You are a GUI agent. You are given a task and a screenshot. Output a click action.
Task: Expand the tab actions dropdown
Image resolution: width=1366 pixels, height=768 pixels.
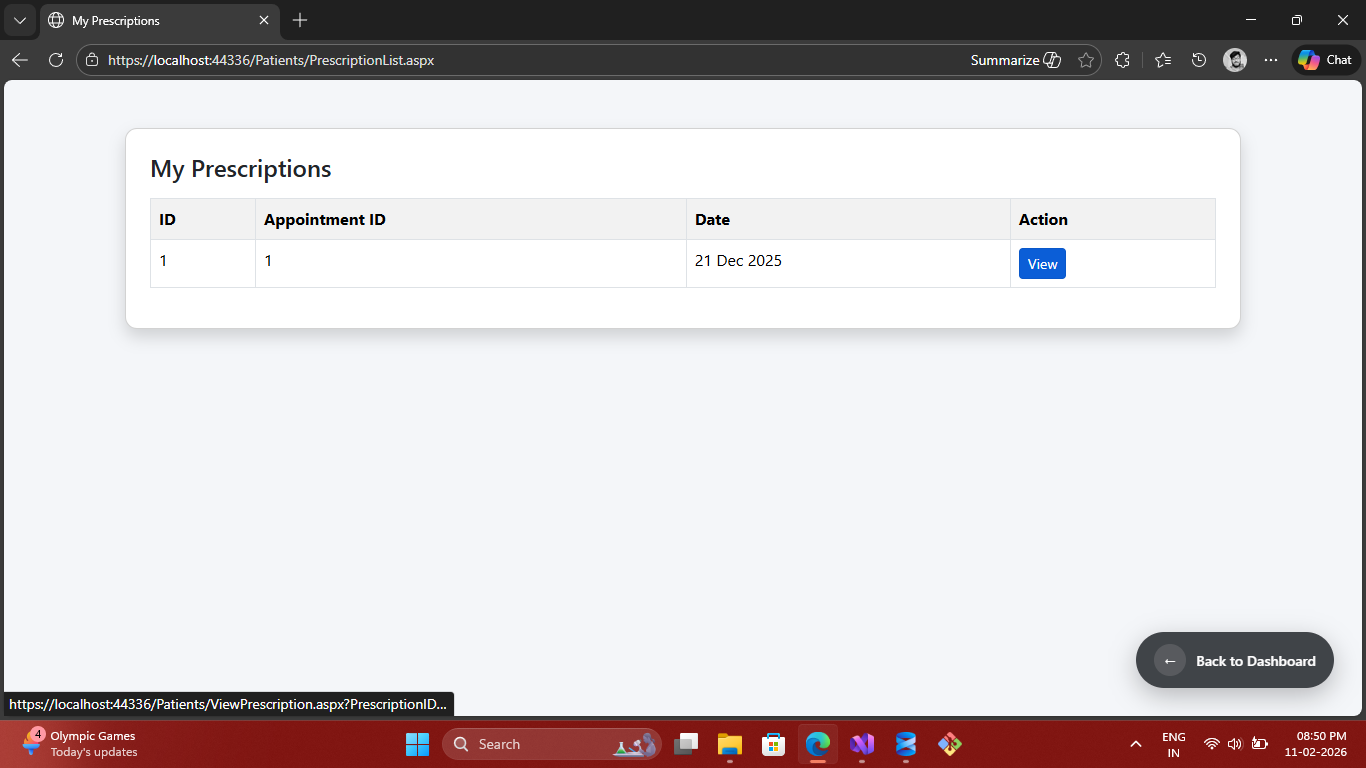coord(19,20)
